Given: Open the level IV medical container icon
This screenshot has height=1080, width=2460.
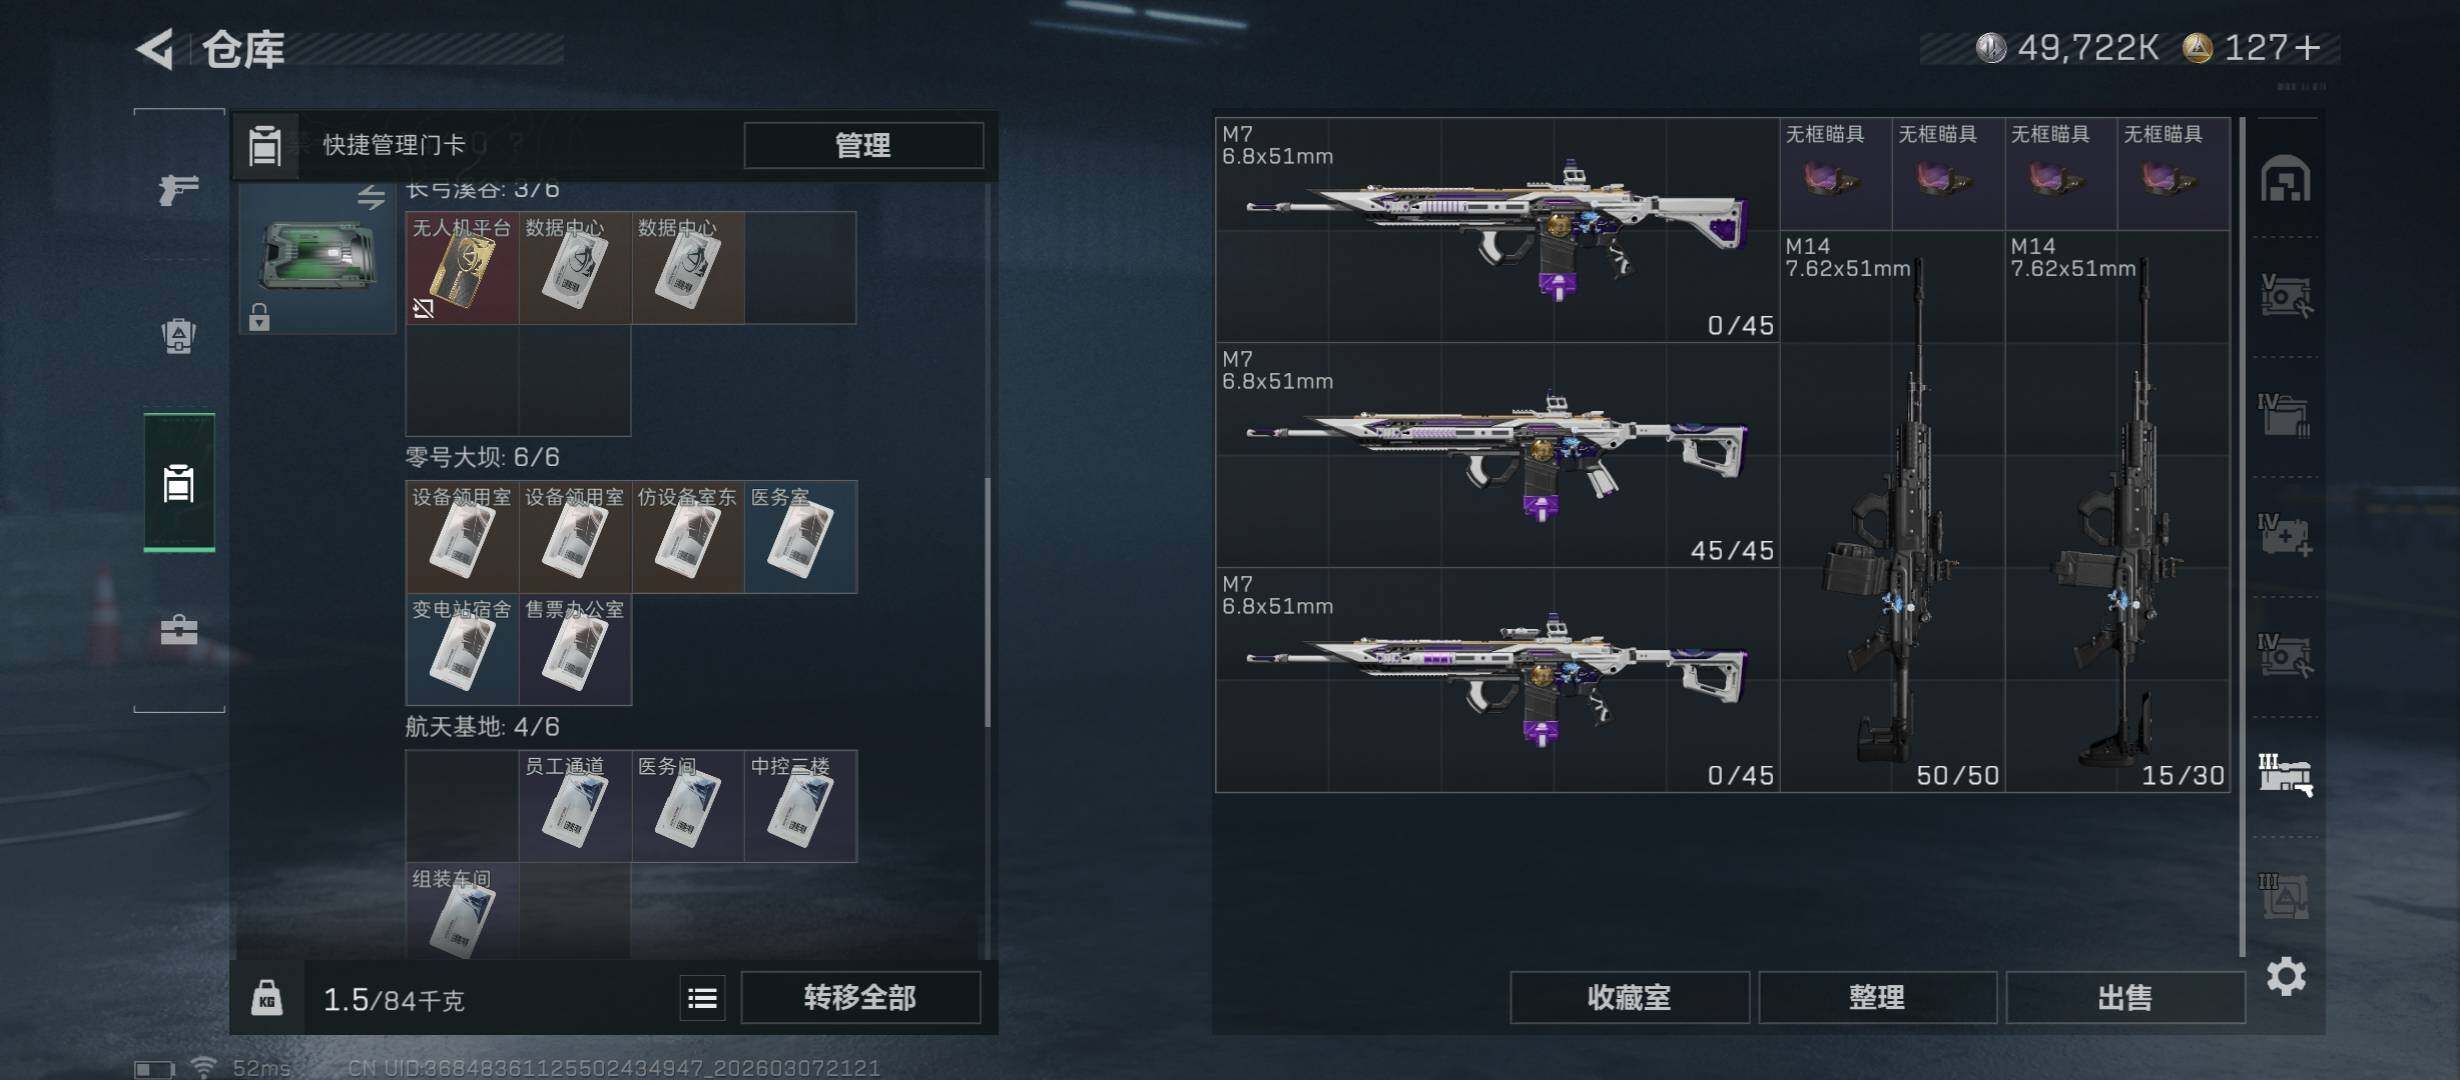Looking at the screenshot, I should (x=2286, y=535).
